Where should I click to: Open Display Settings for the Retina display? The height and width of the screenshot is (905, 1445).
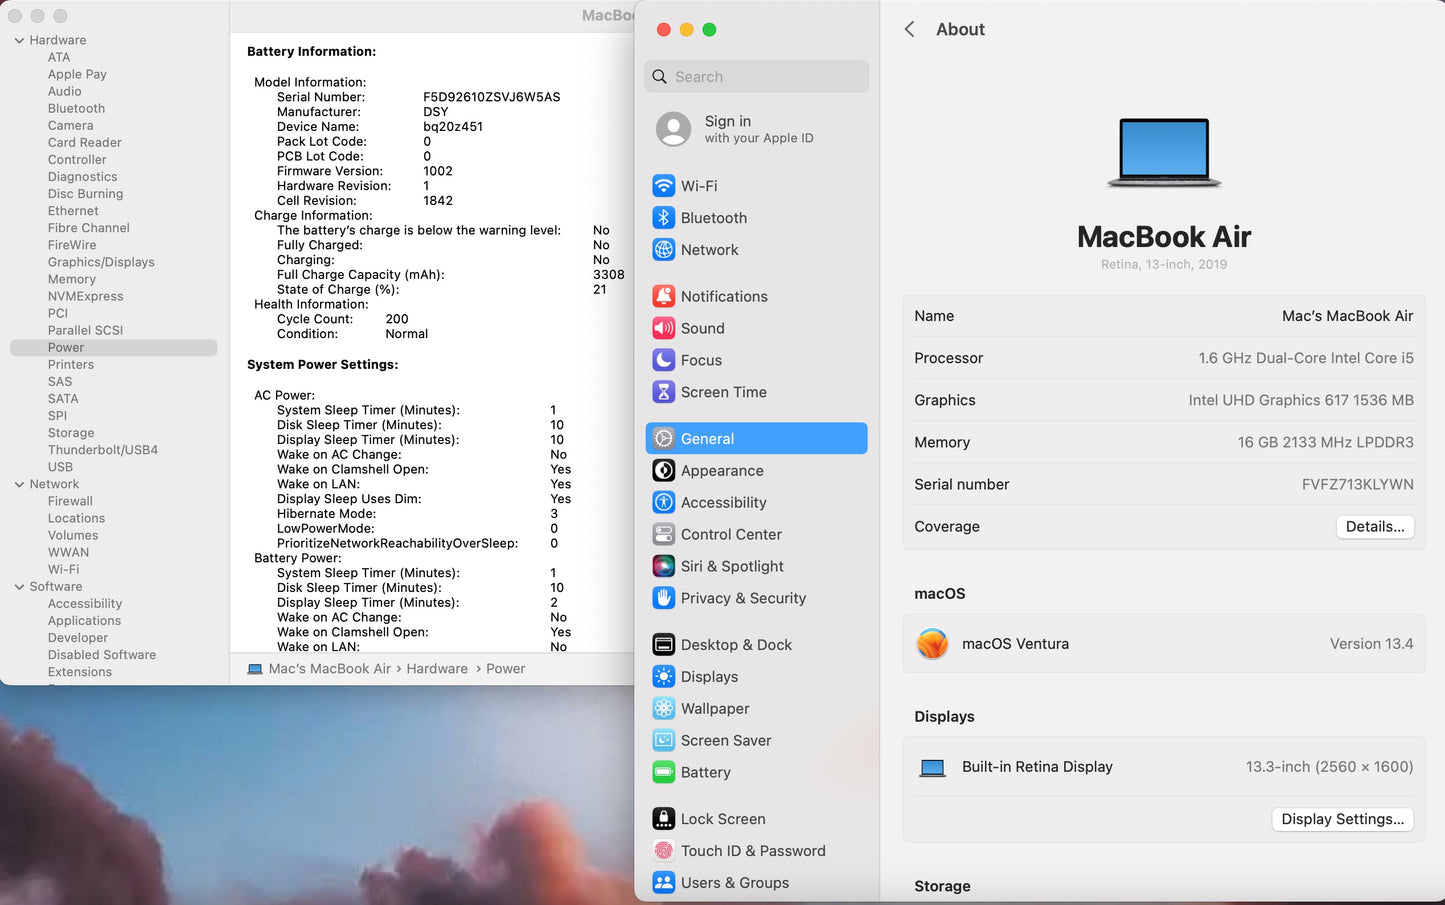1342,819
